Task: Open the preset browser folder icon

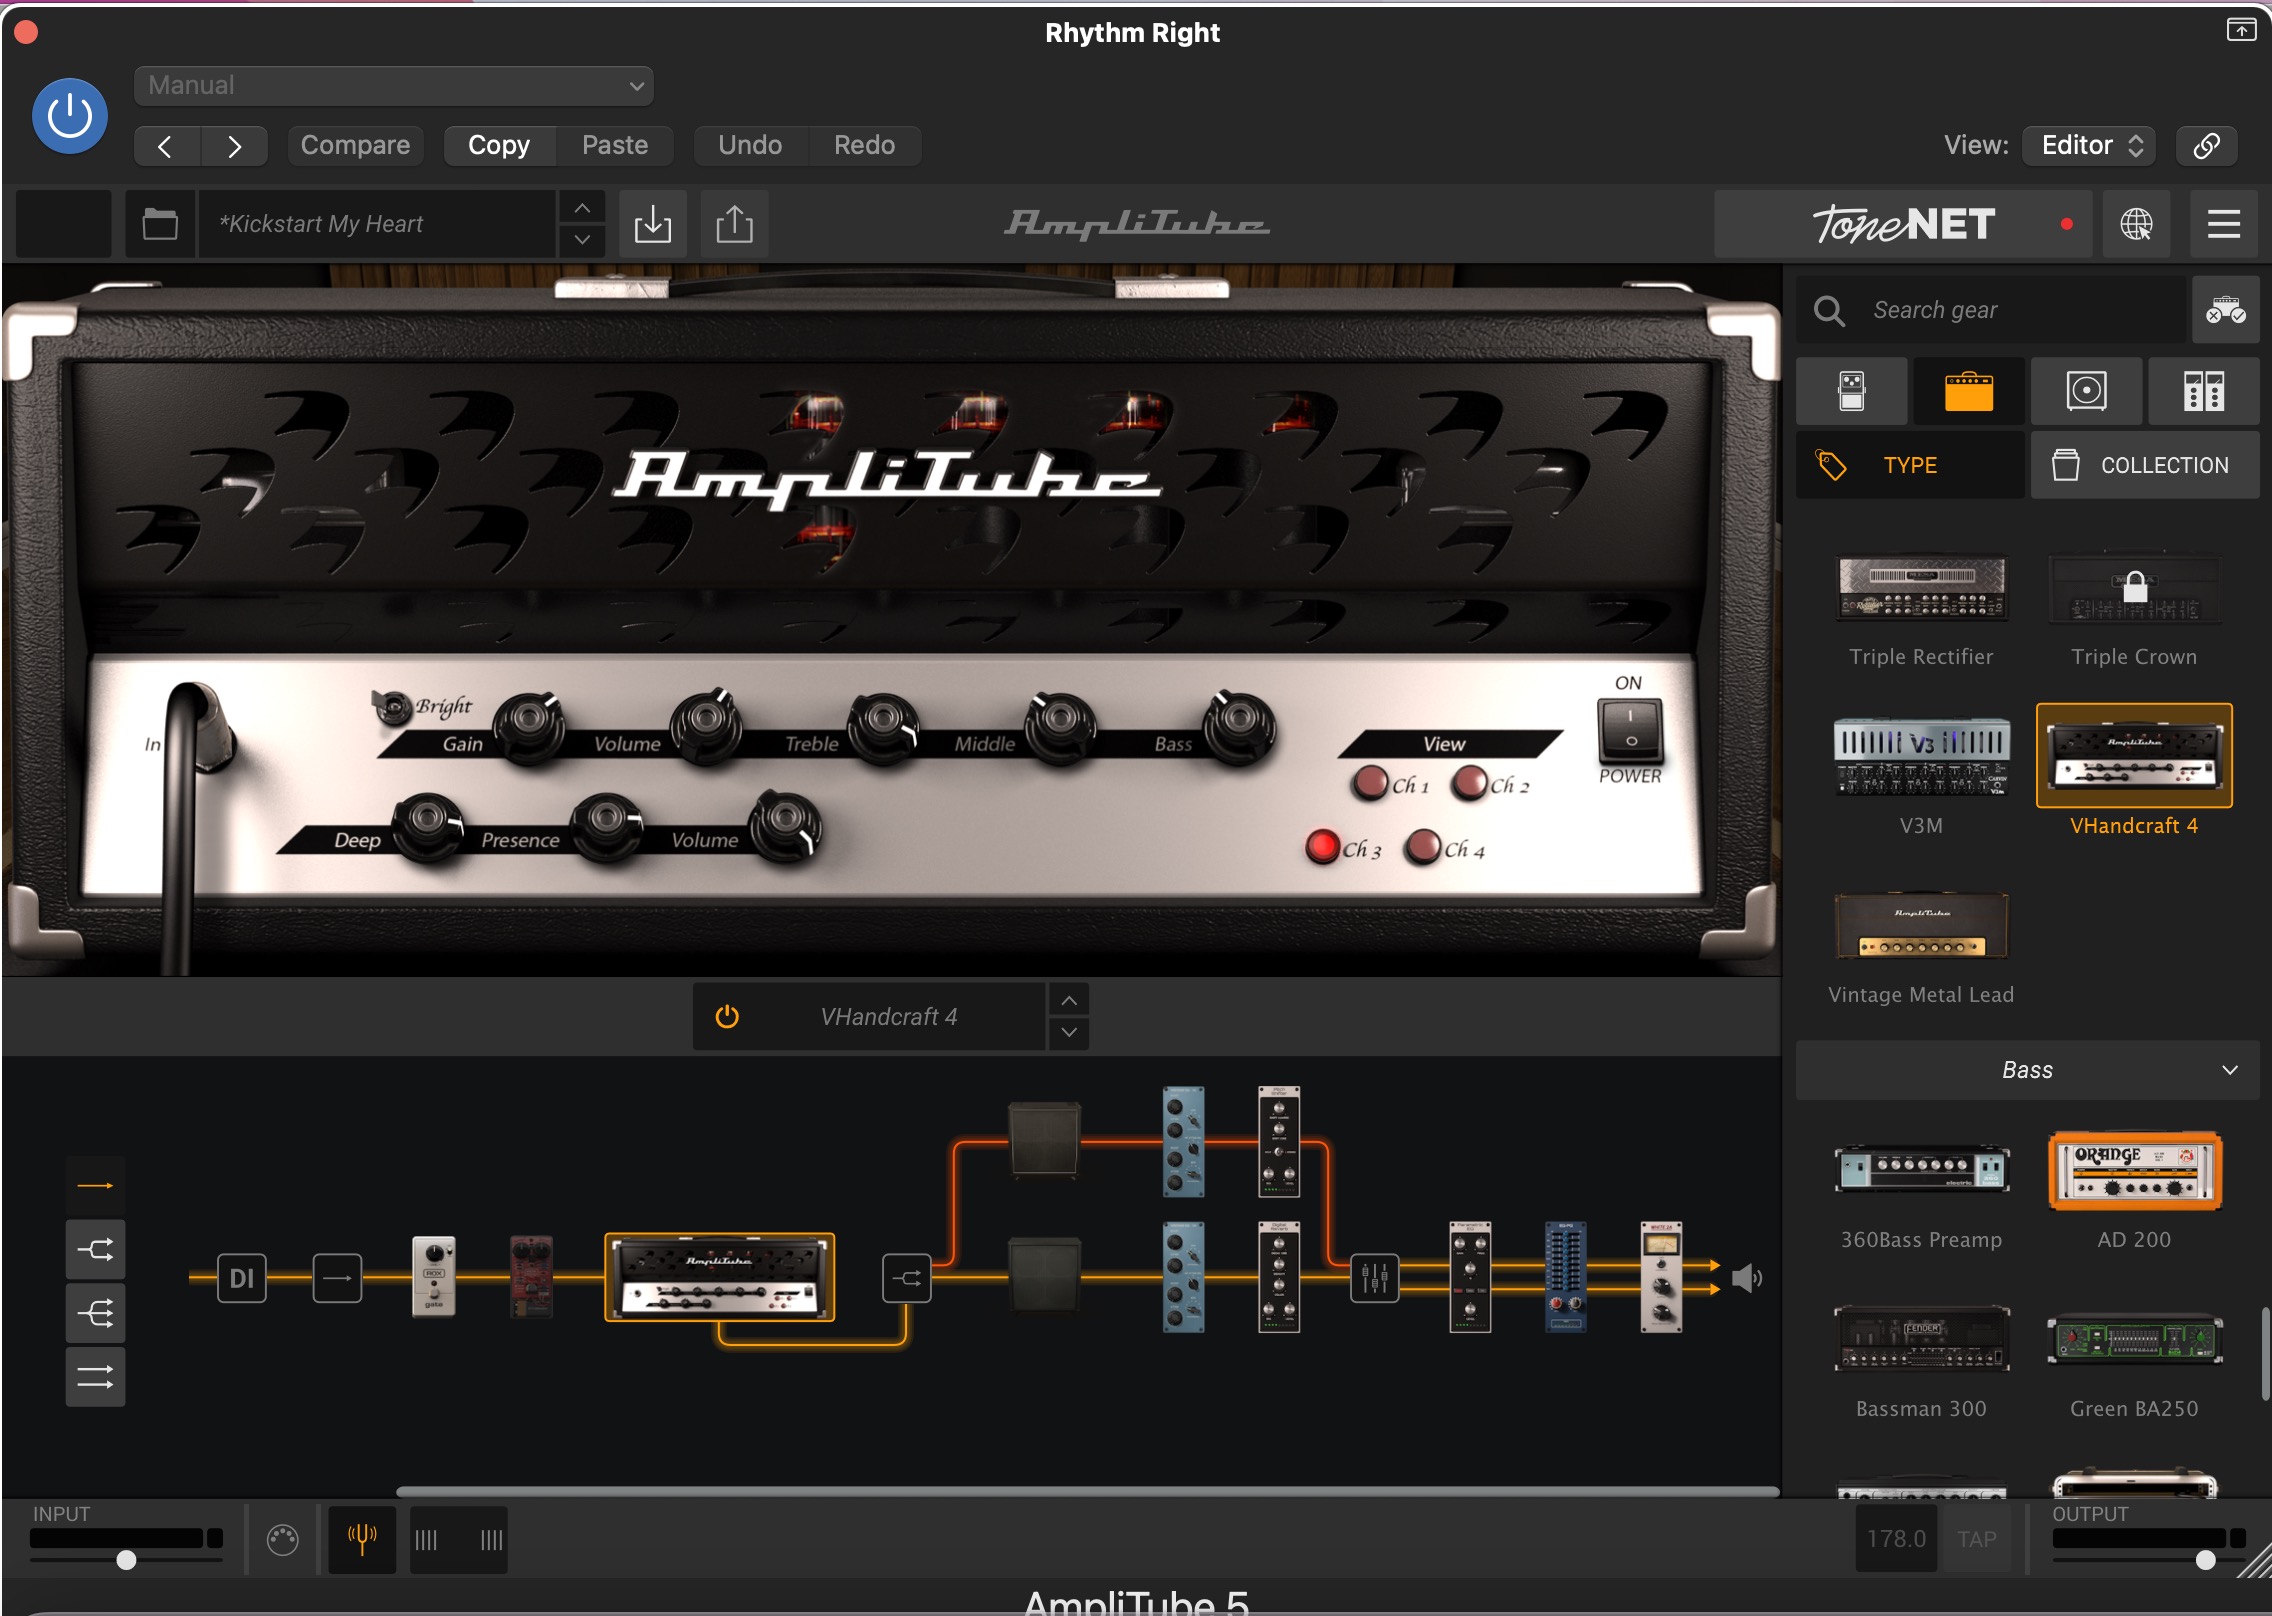Action: coord(160,224)
